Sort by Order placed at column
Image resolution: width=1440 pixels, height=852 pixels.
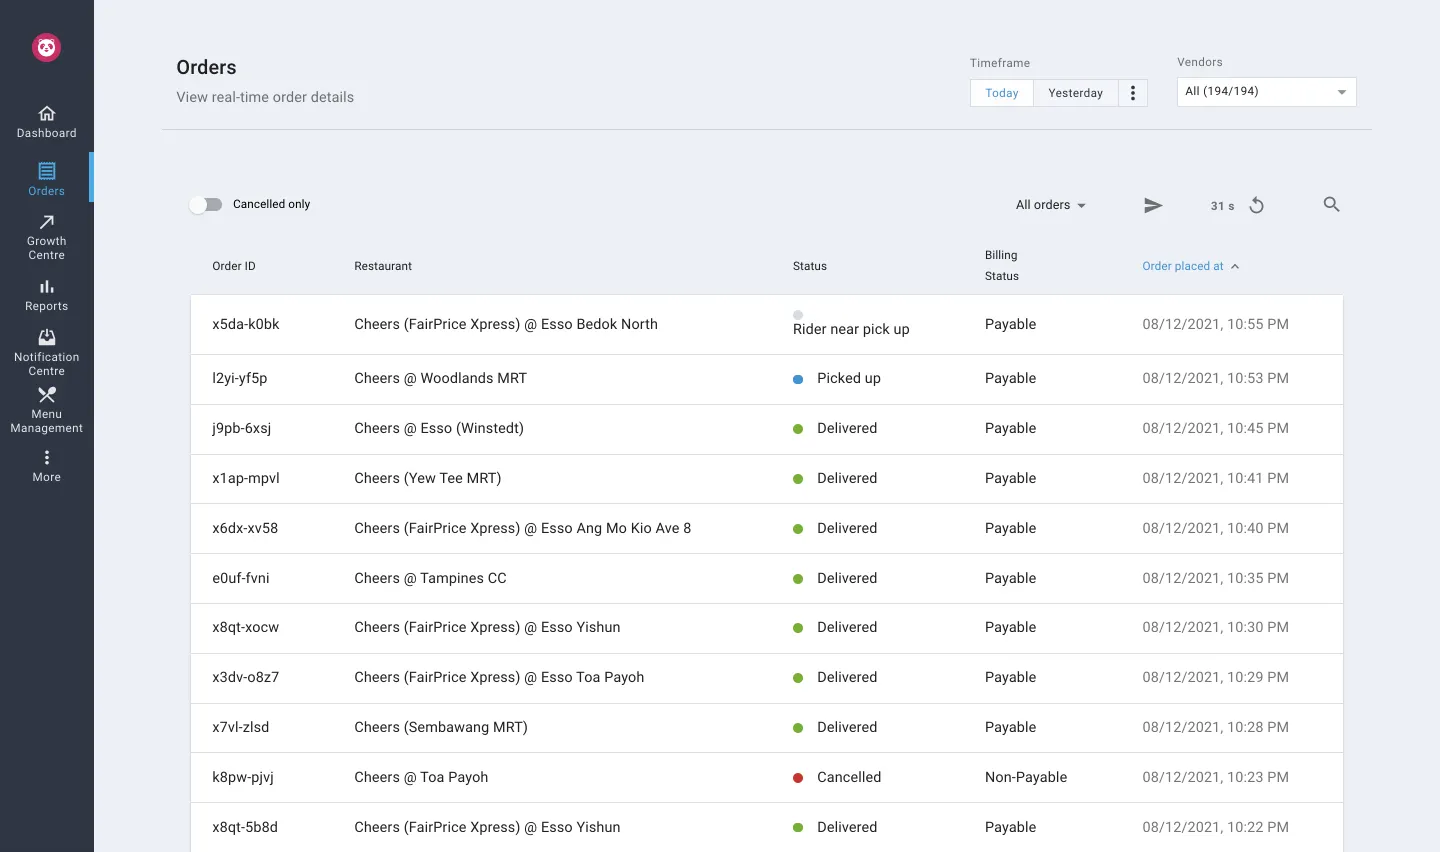[x=1182, y=266]
